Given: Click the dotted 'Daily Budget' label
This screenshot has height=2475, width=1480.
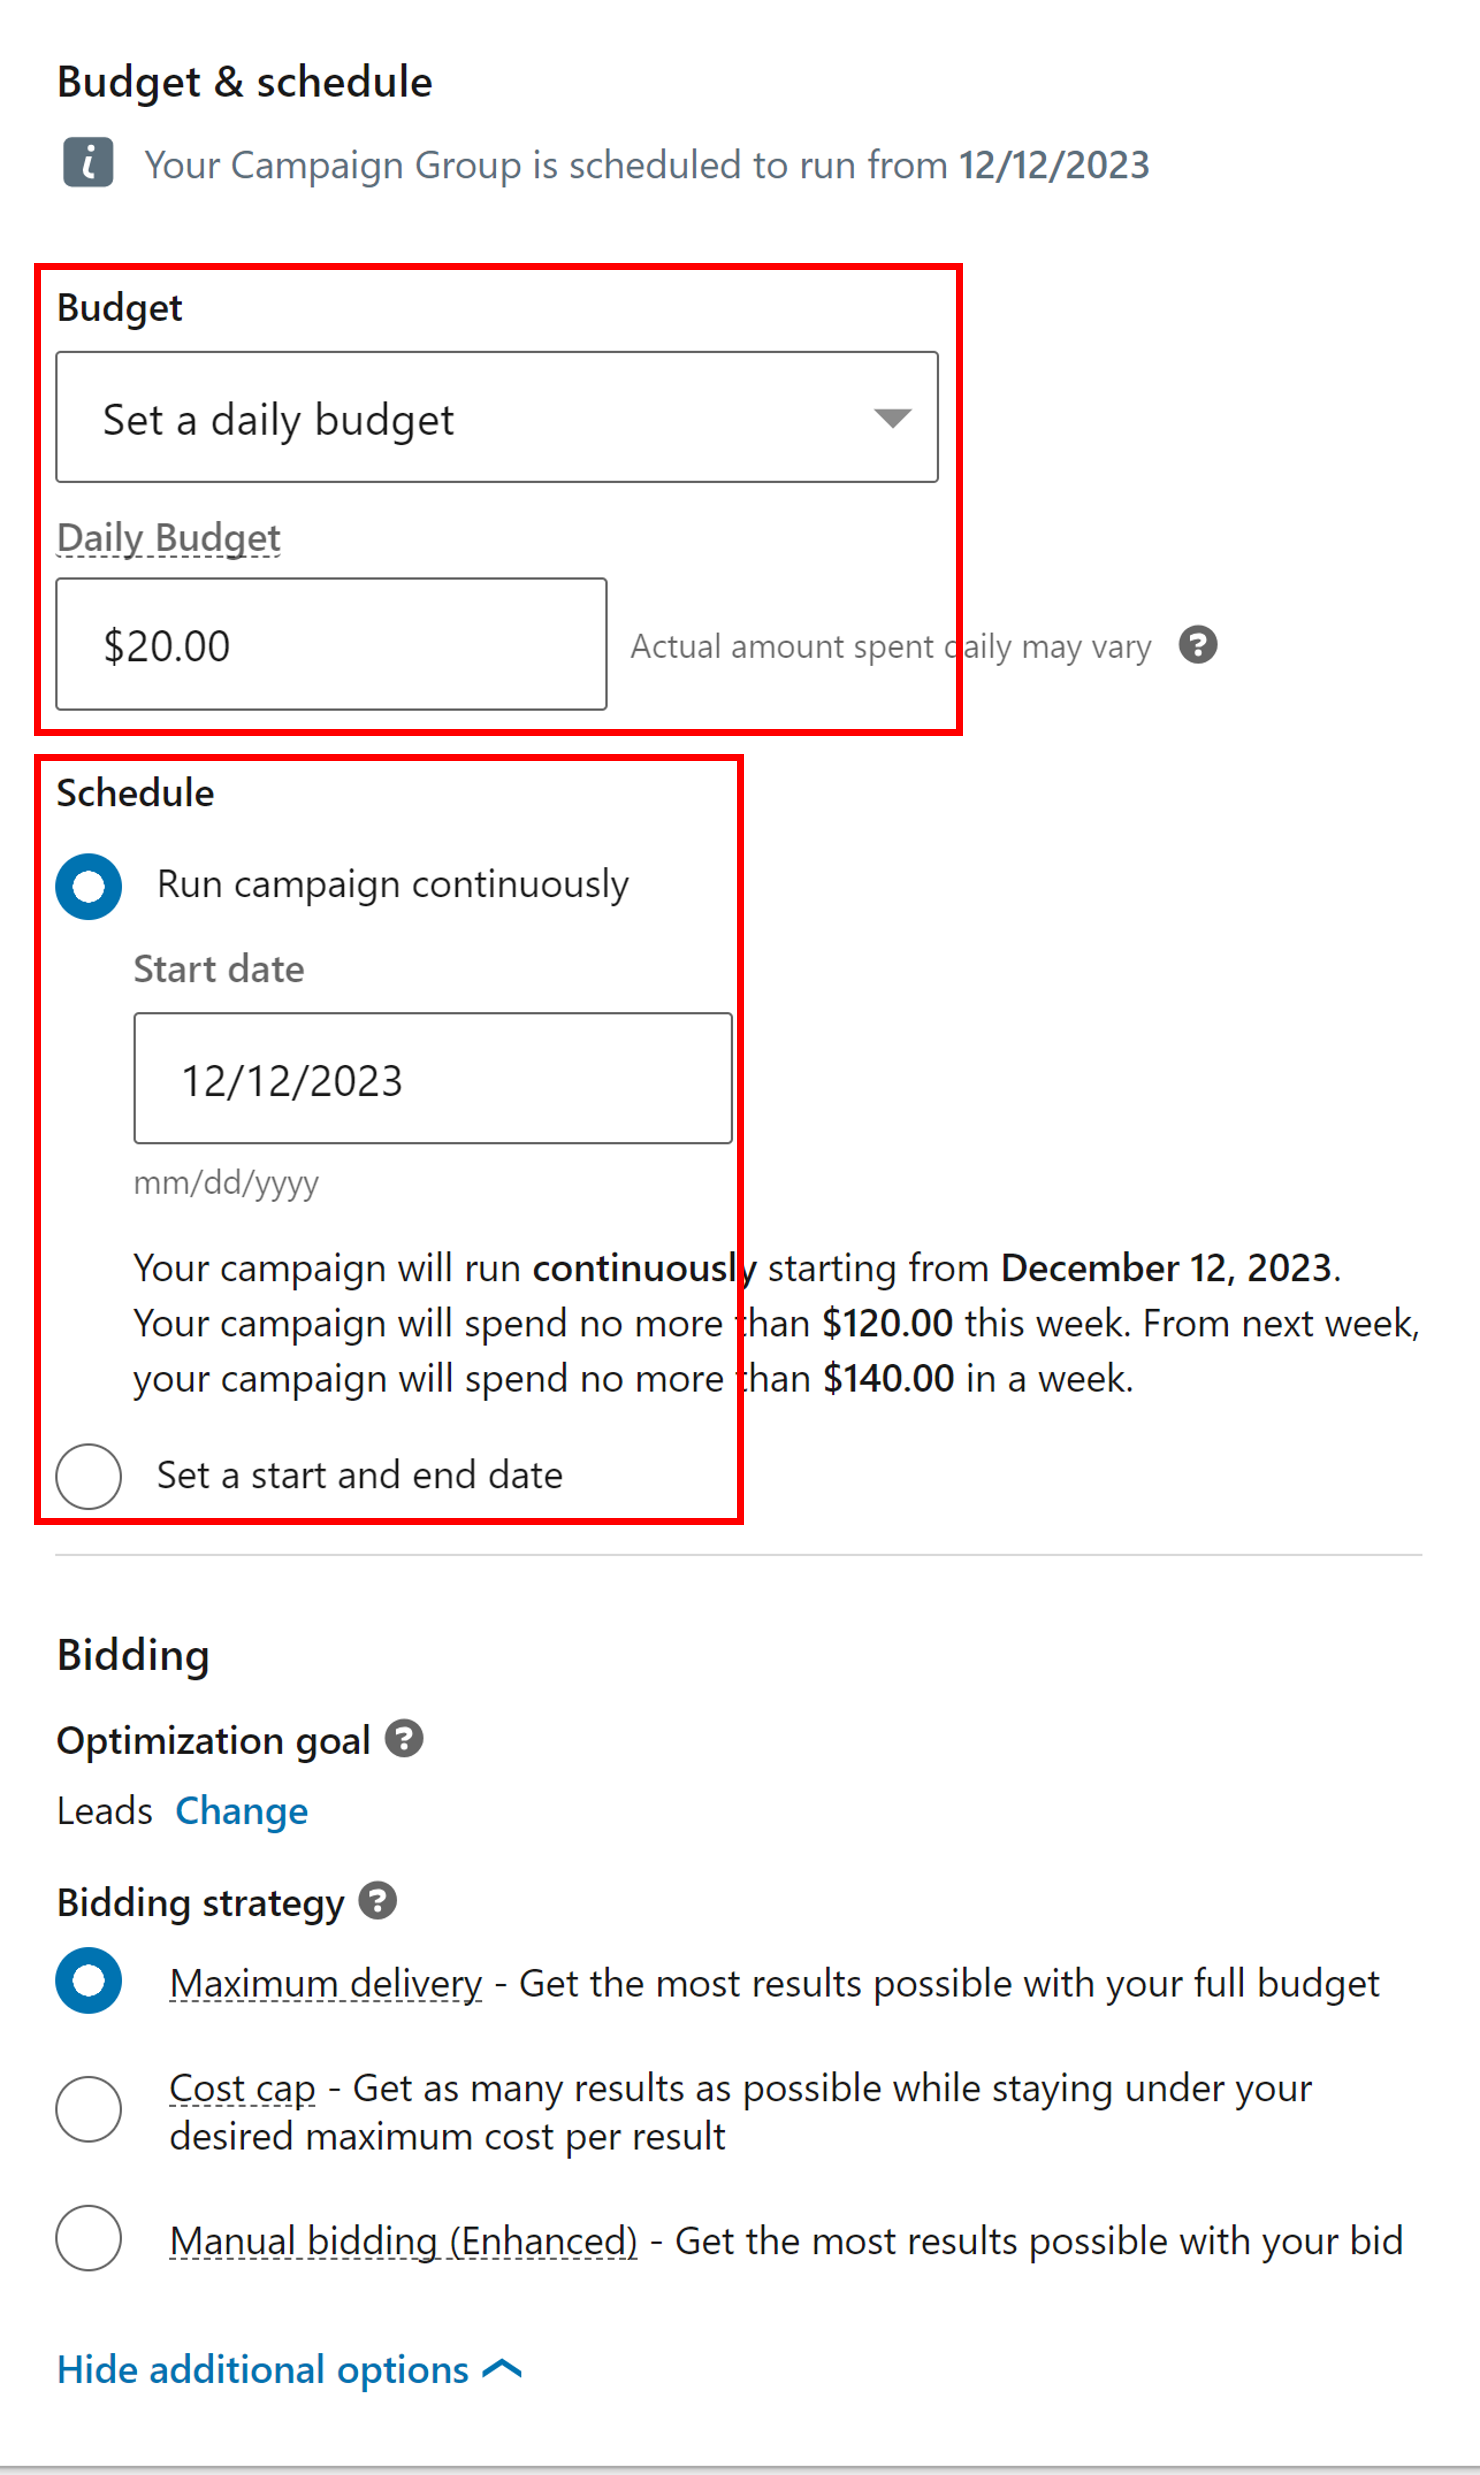Looking at the screenshot, I should click(x=168, y=537).
